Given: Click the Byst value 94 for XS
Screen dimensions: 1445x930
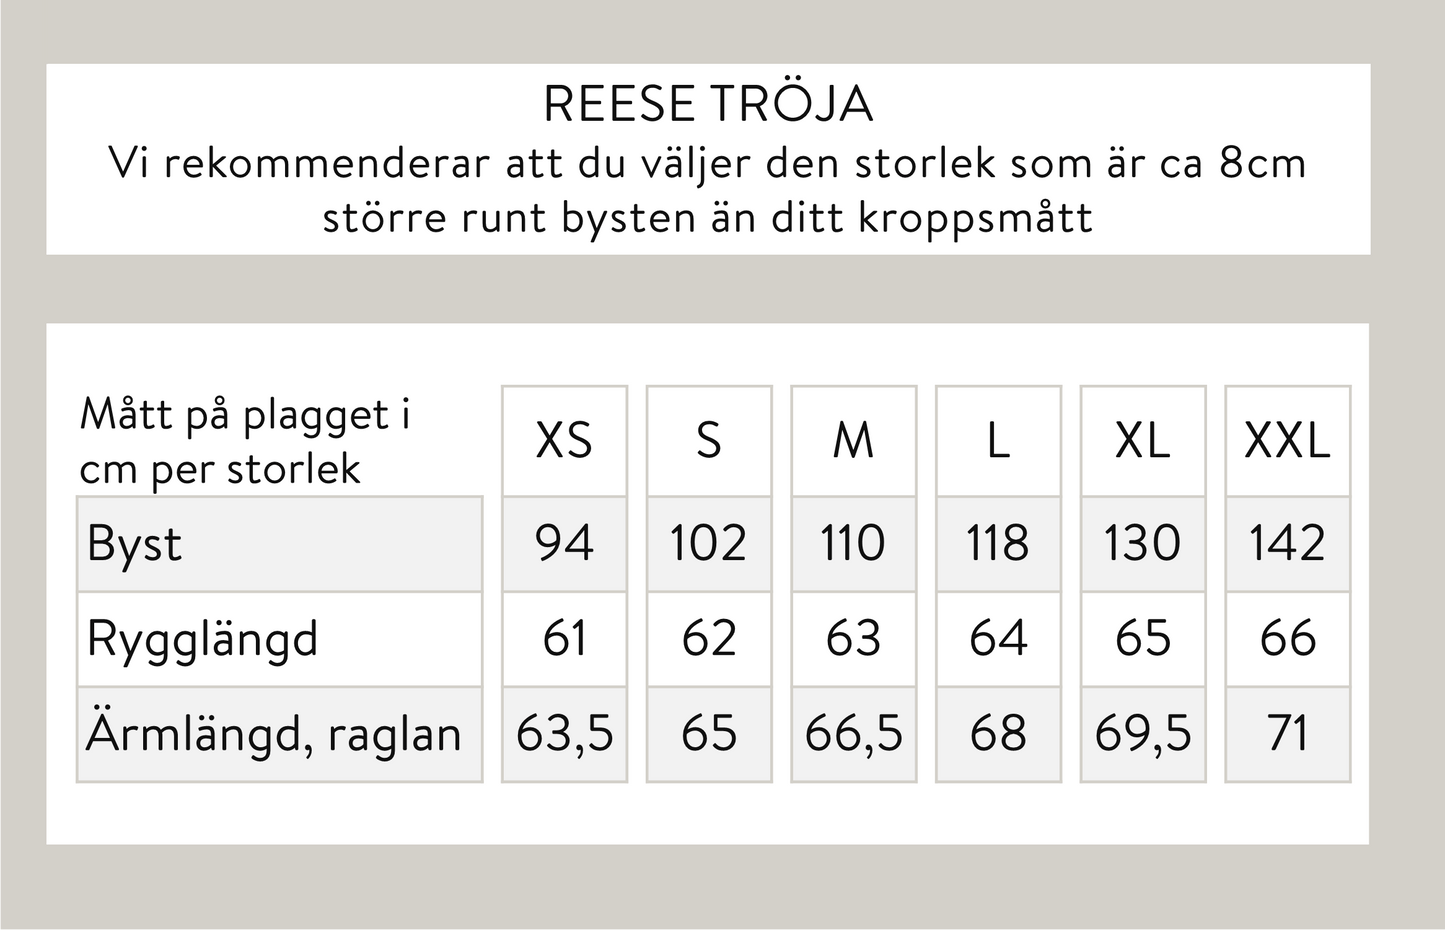Looking at the screenshot, I should point(564,544).
